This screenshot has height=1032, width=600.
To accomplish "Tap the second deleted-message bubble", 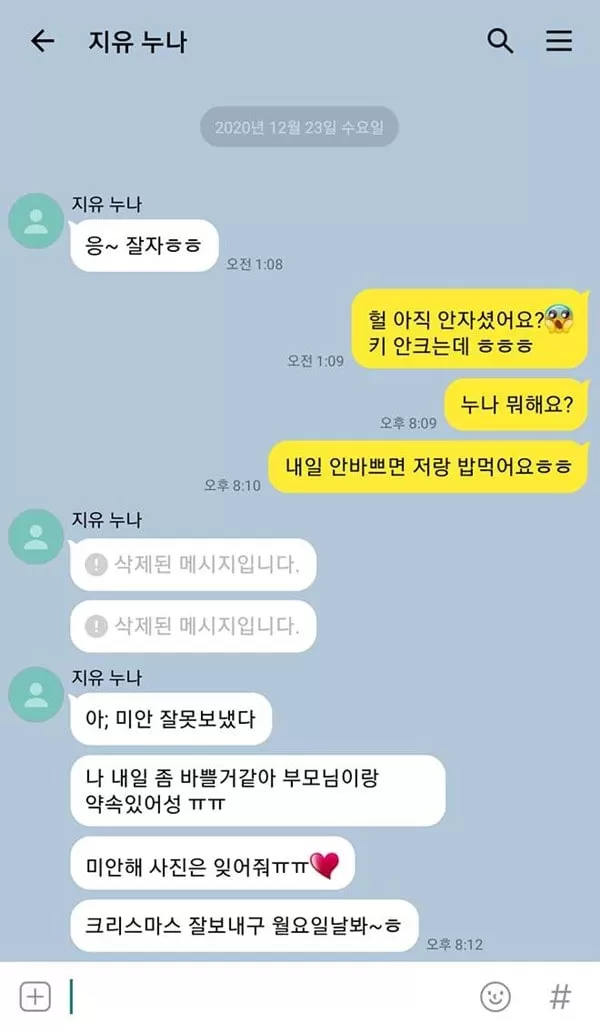I will click(x=193, y=626).
